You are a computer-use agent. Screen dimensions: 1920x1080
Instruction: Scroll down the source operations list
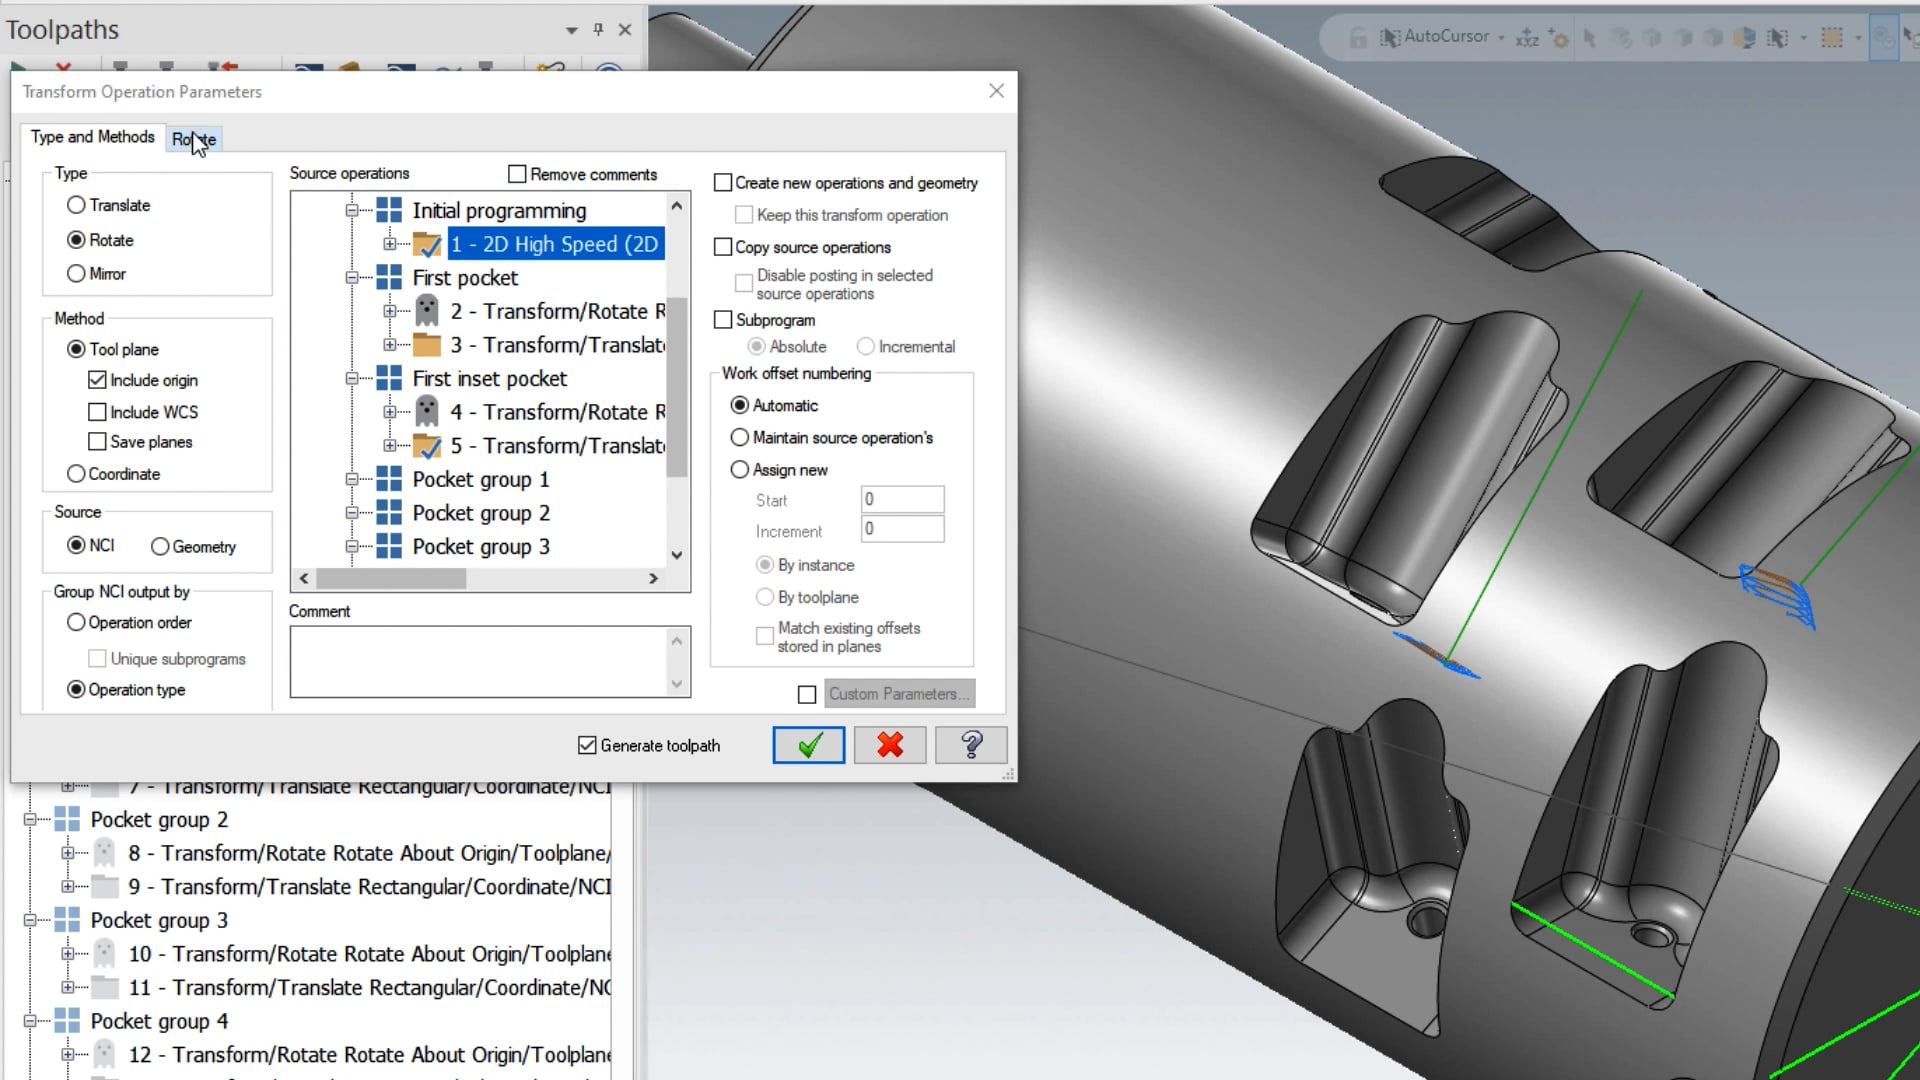click(675, 554)
